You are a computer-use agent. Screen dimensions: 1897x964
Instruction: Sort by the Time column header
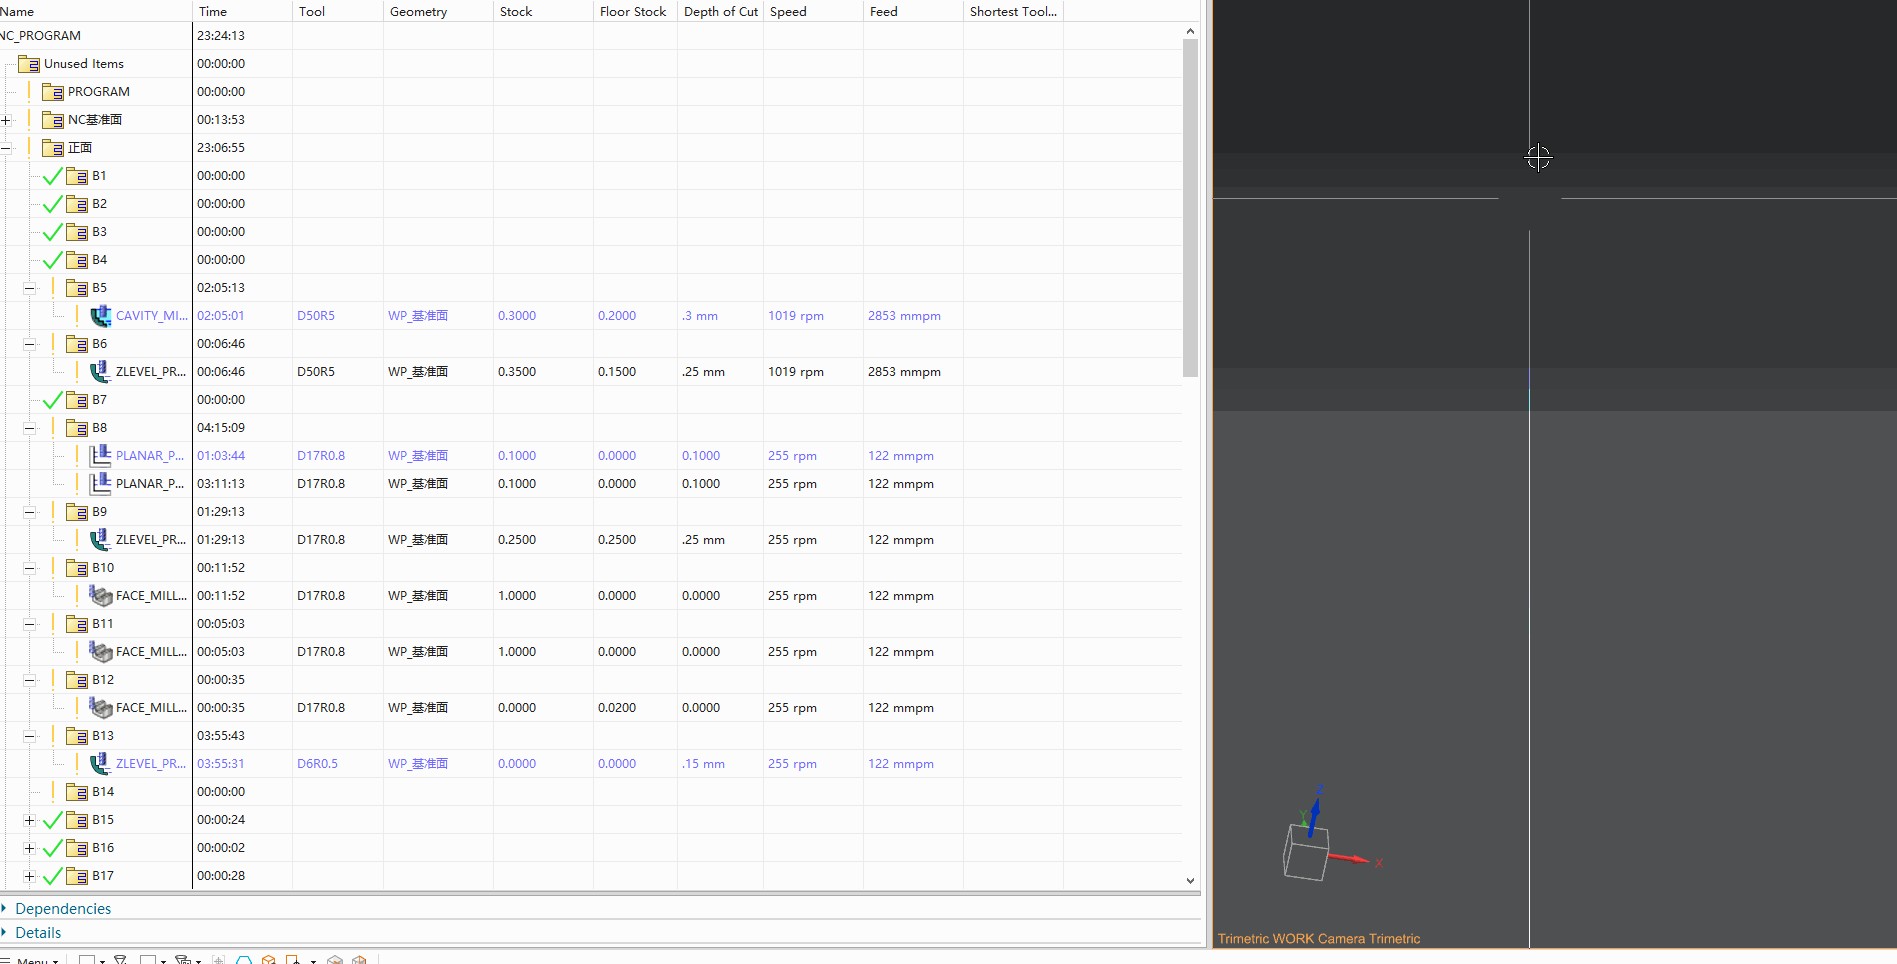[x=242, y=11]
